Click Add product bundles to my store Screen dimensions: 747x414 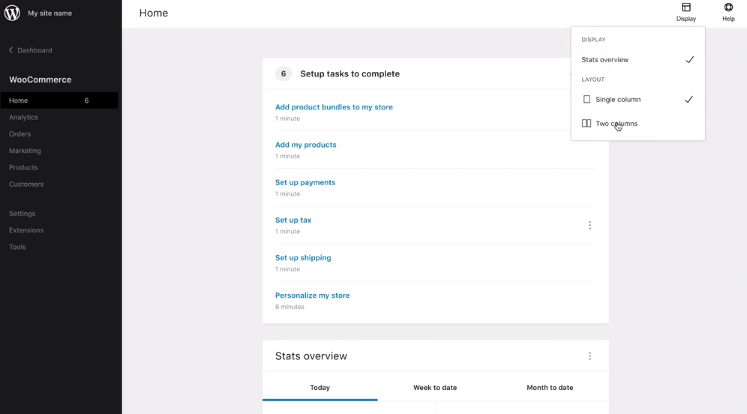[x=334, y=107]
